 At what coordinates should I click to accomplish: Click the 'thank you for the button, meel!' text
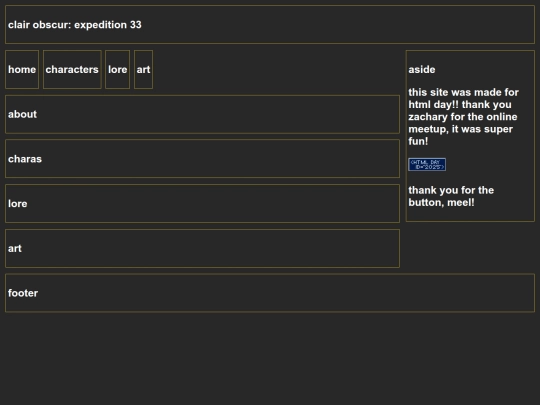coord(451,196)
